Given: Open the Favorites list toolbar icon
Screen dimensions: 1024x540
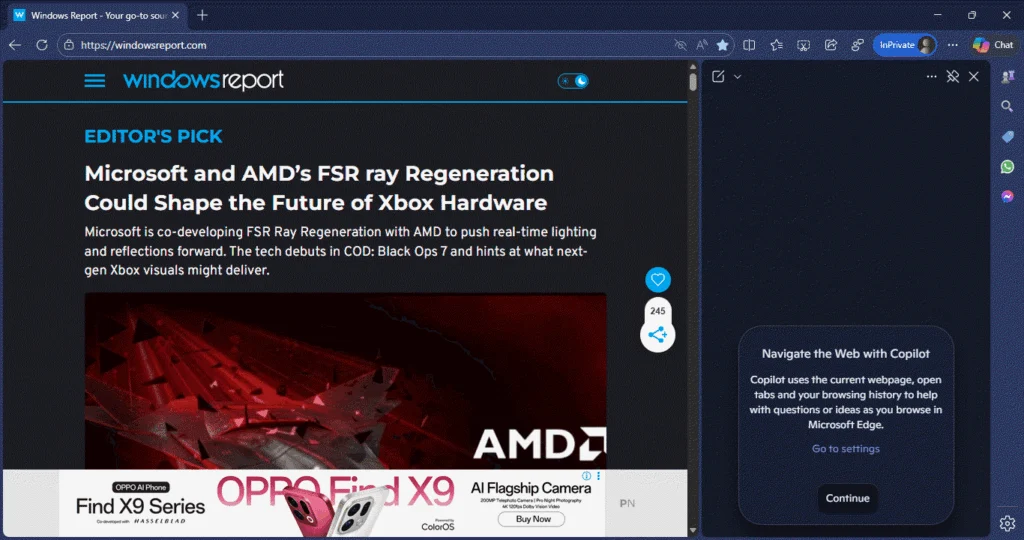Looking at the screenshot, I should [x=776, y=45].
